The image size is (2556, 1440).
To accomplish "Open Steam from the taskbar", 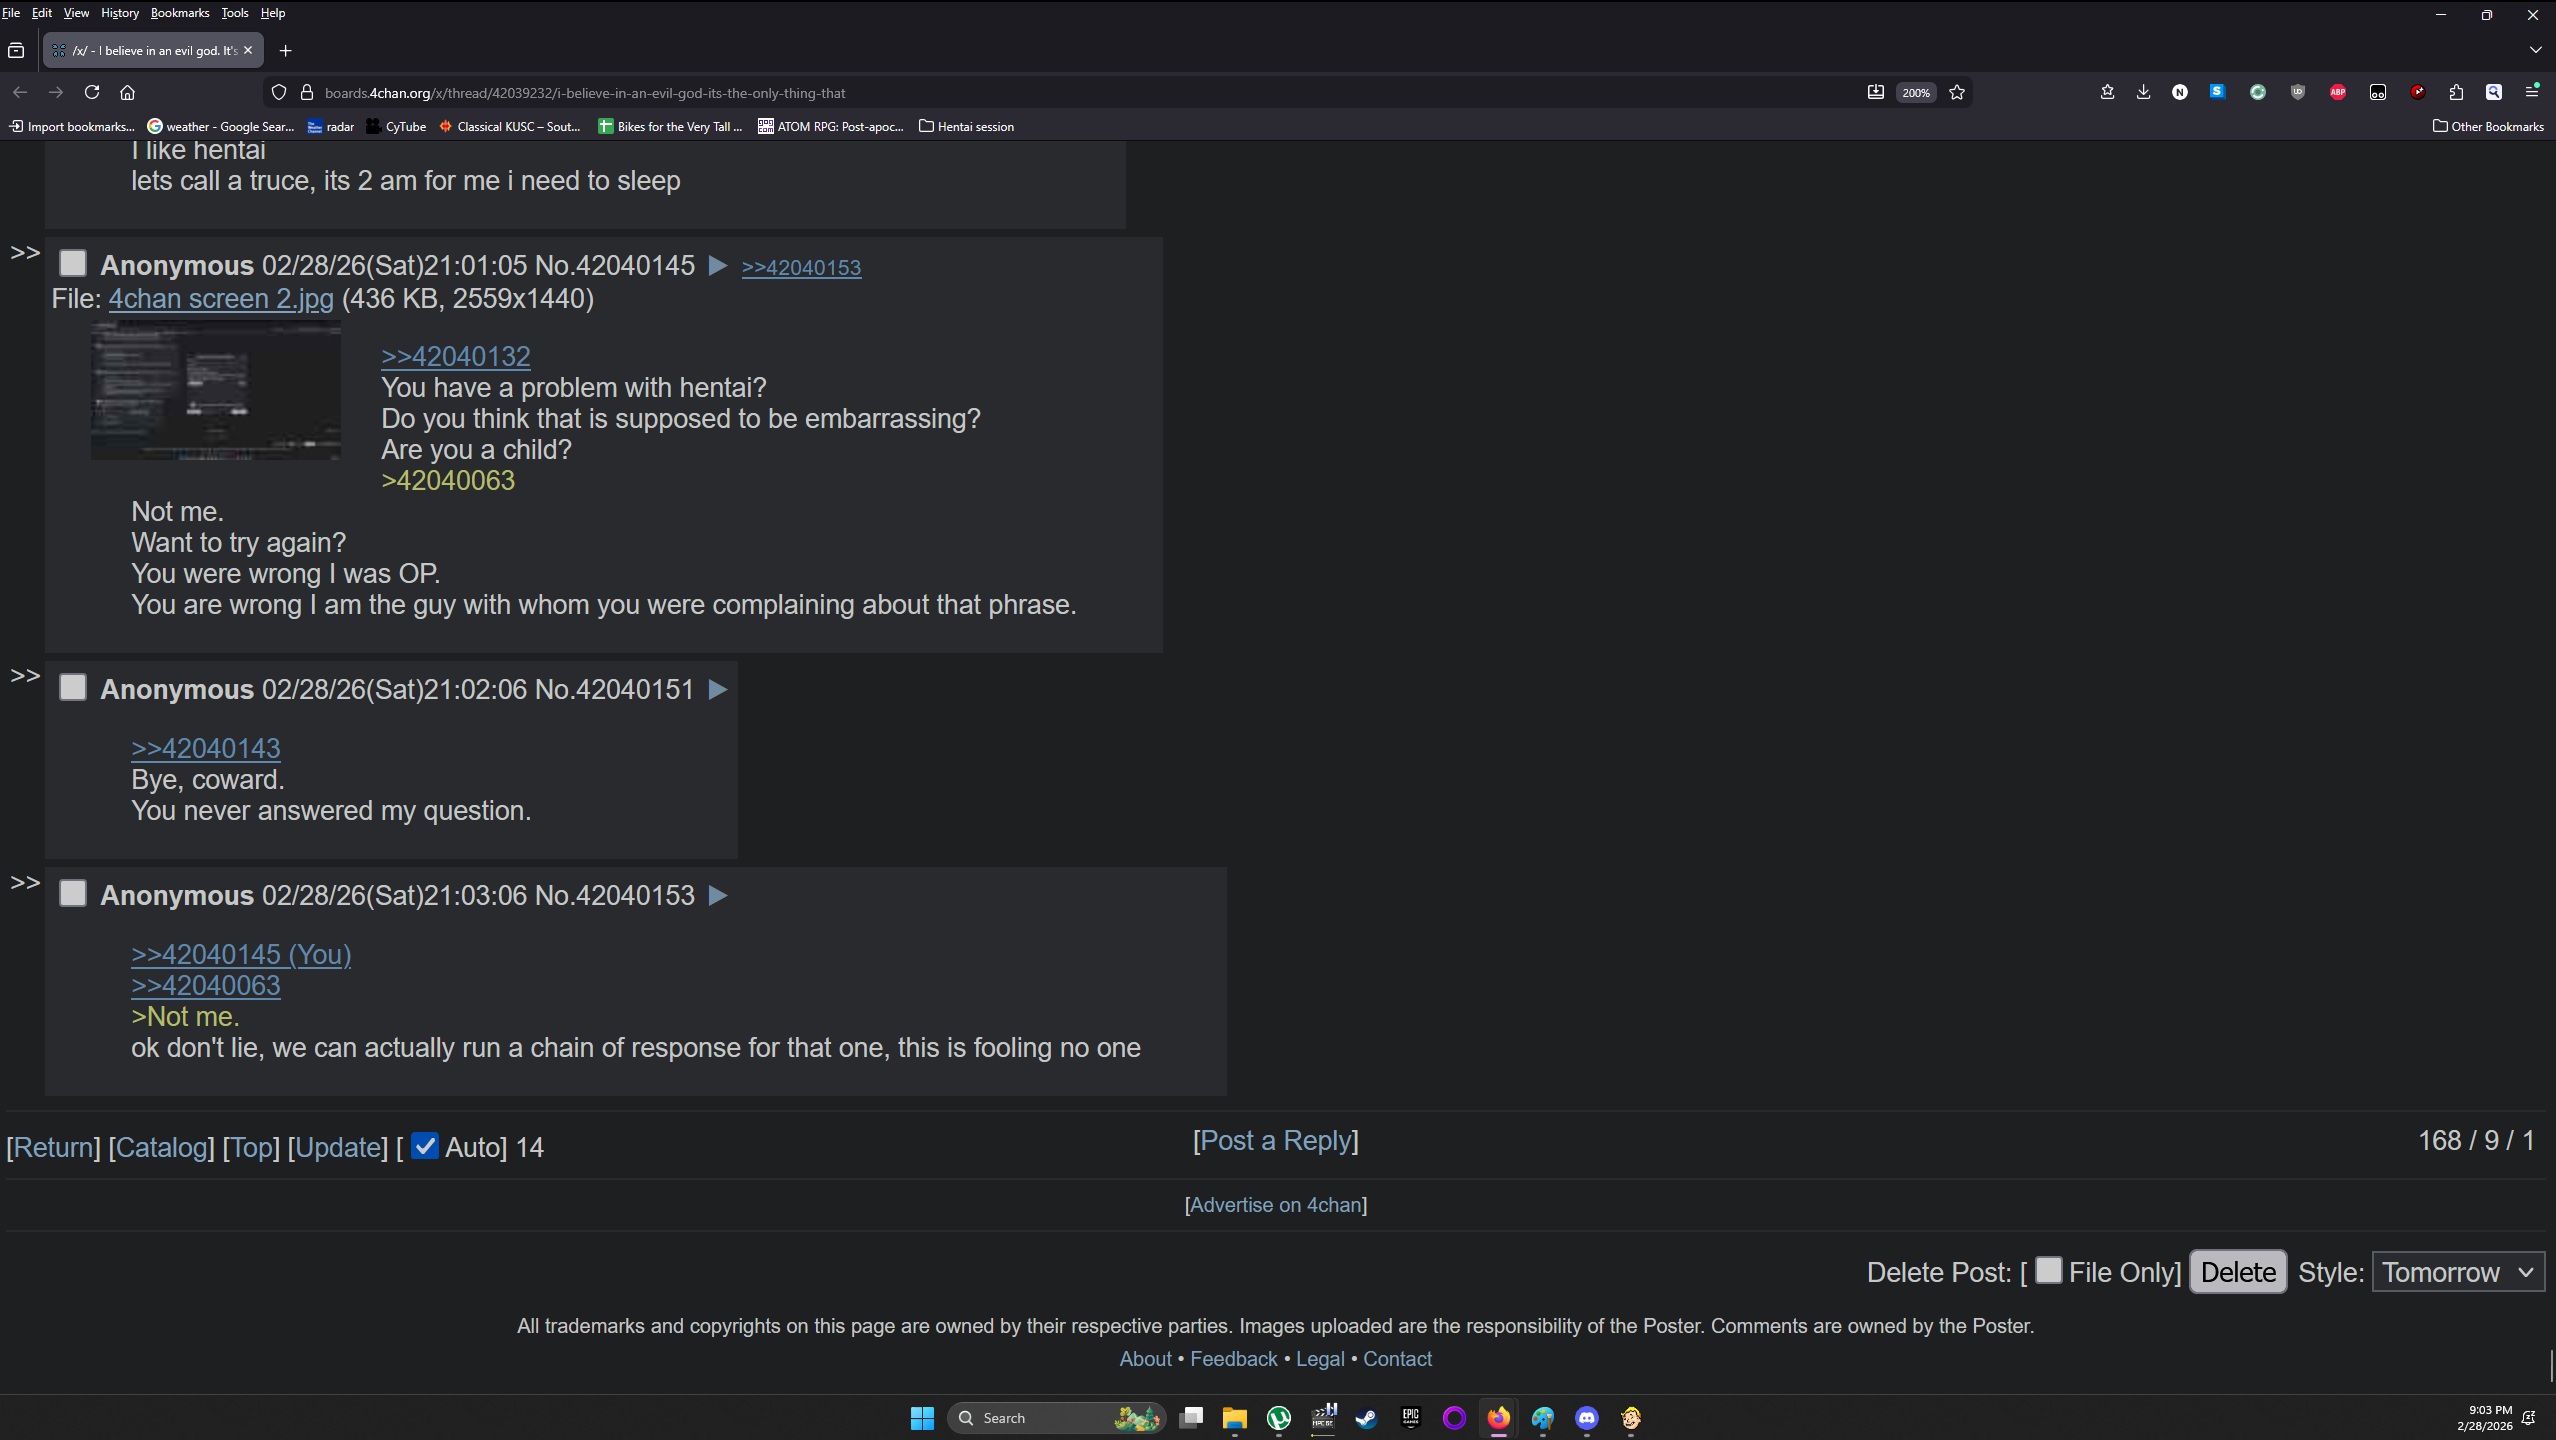I will [1366, 1418].
